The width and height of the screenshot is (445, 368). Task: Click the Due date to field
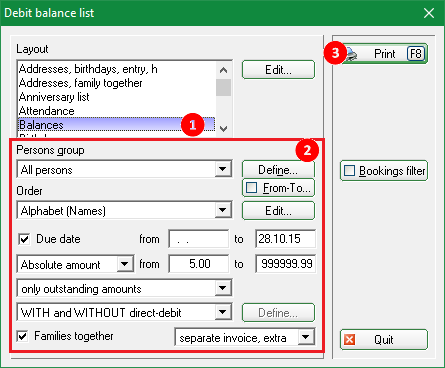(285, 239)
